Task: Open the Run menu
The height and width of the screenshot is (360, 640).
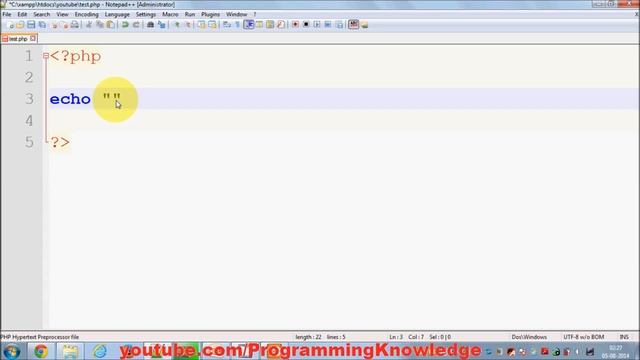Action: 190,14
